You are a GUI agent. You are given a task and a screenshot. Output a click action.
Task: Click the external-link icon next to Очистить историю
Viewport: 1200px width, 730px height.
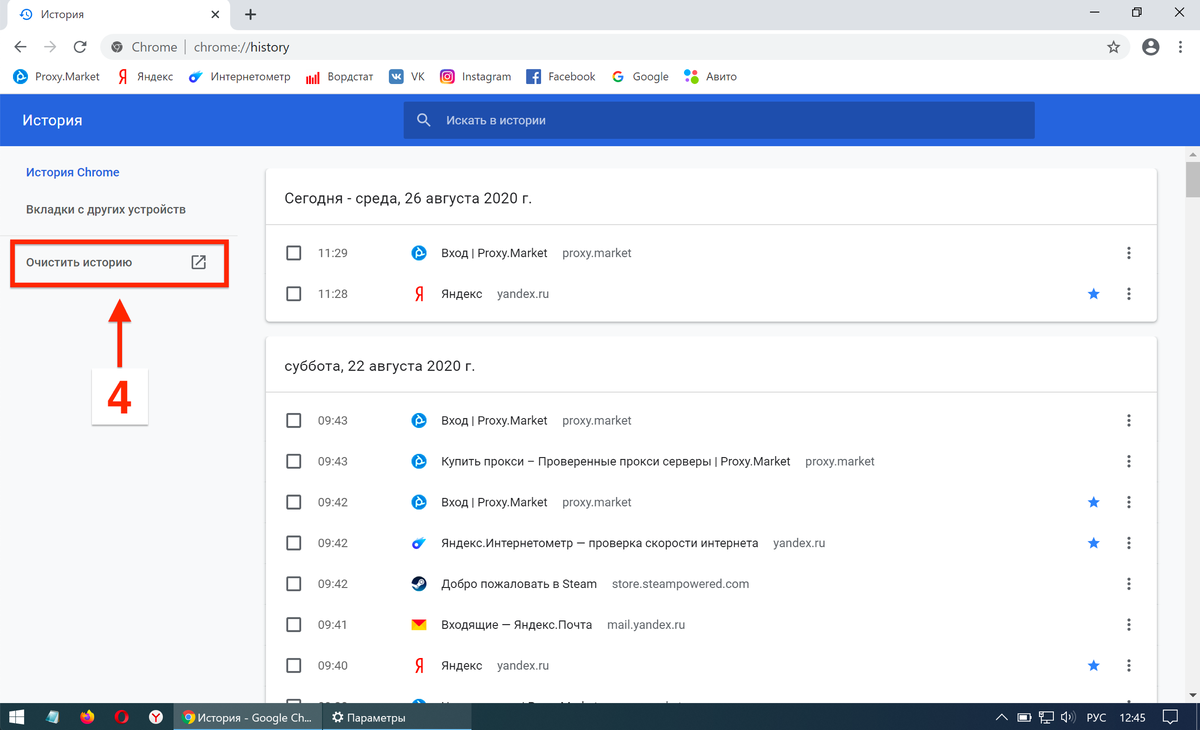point(198,262)
